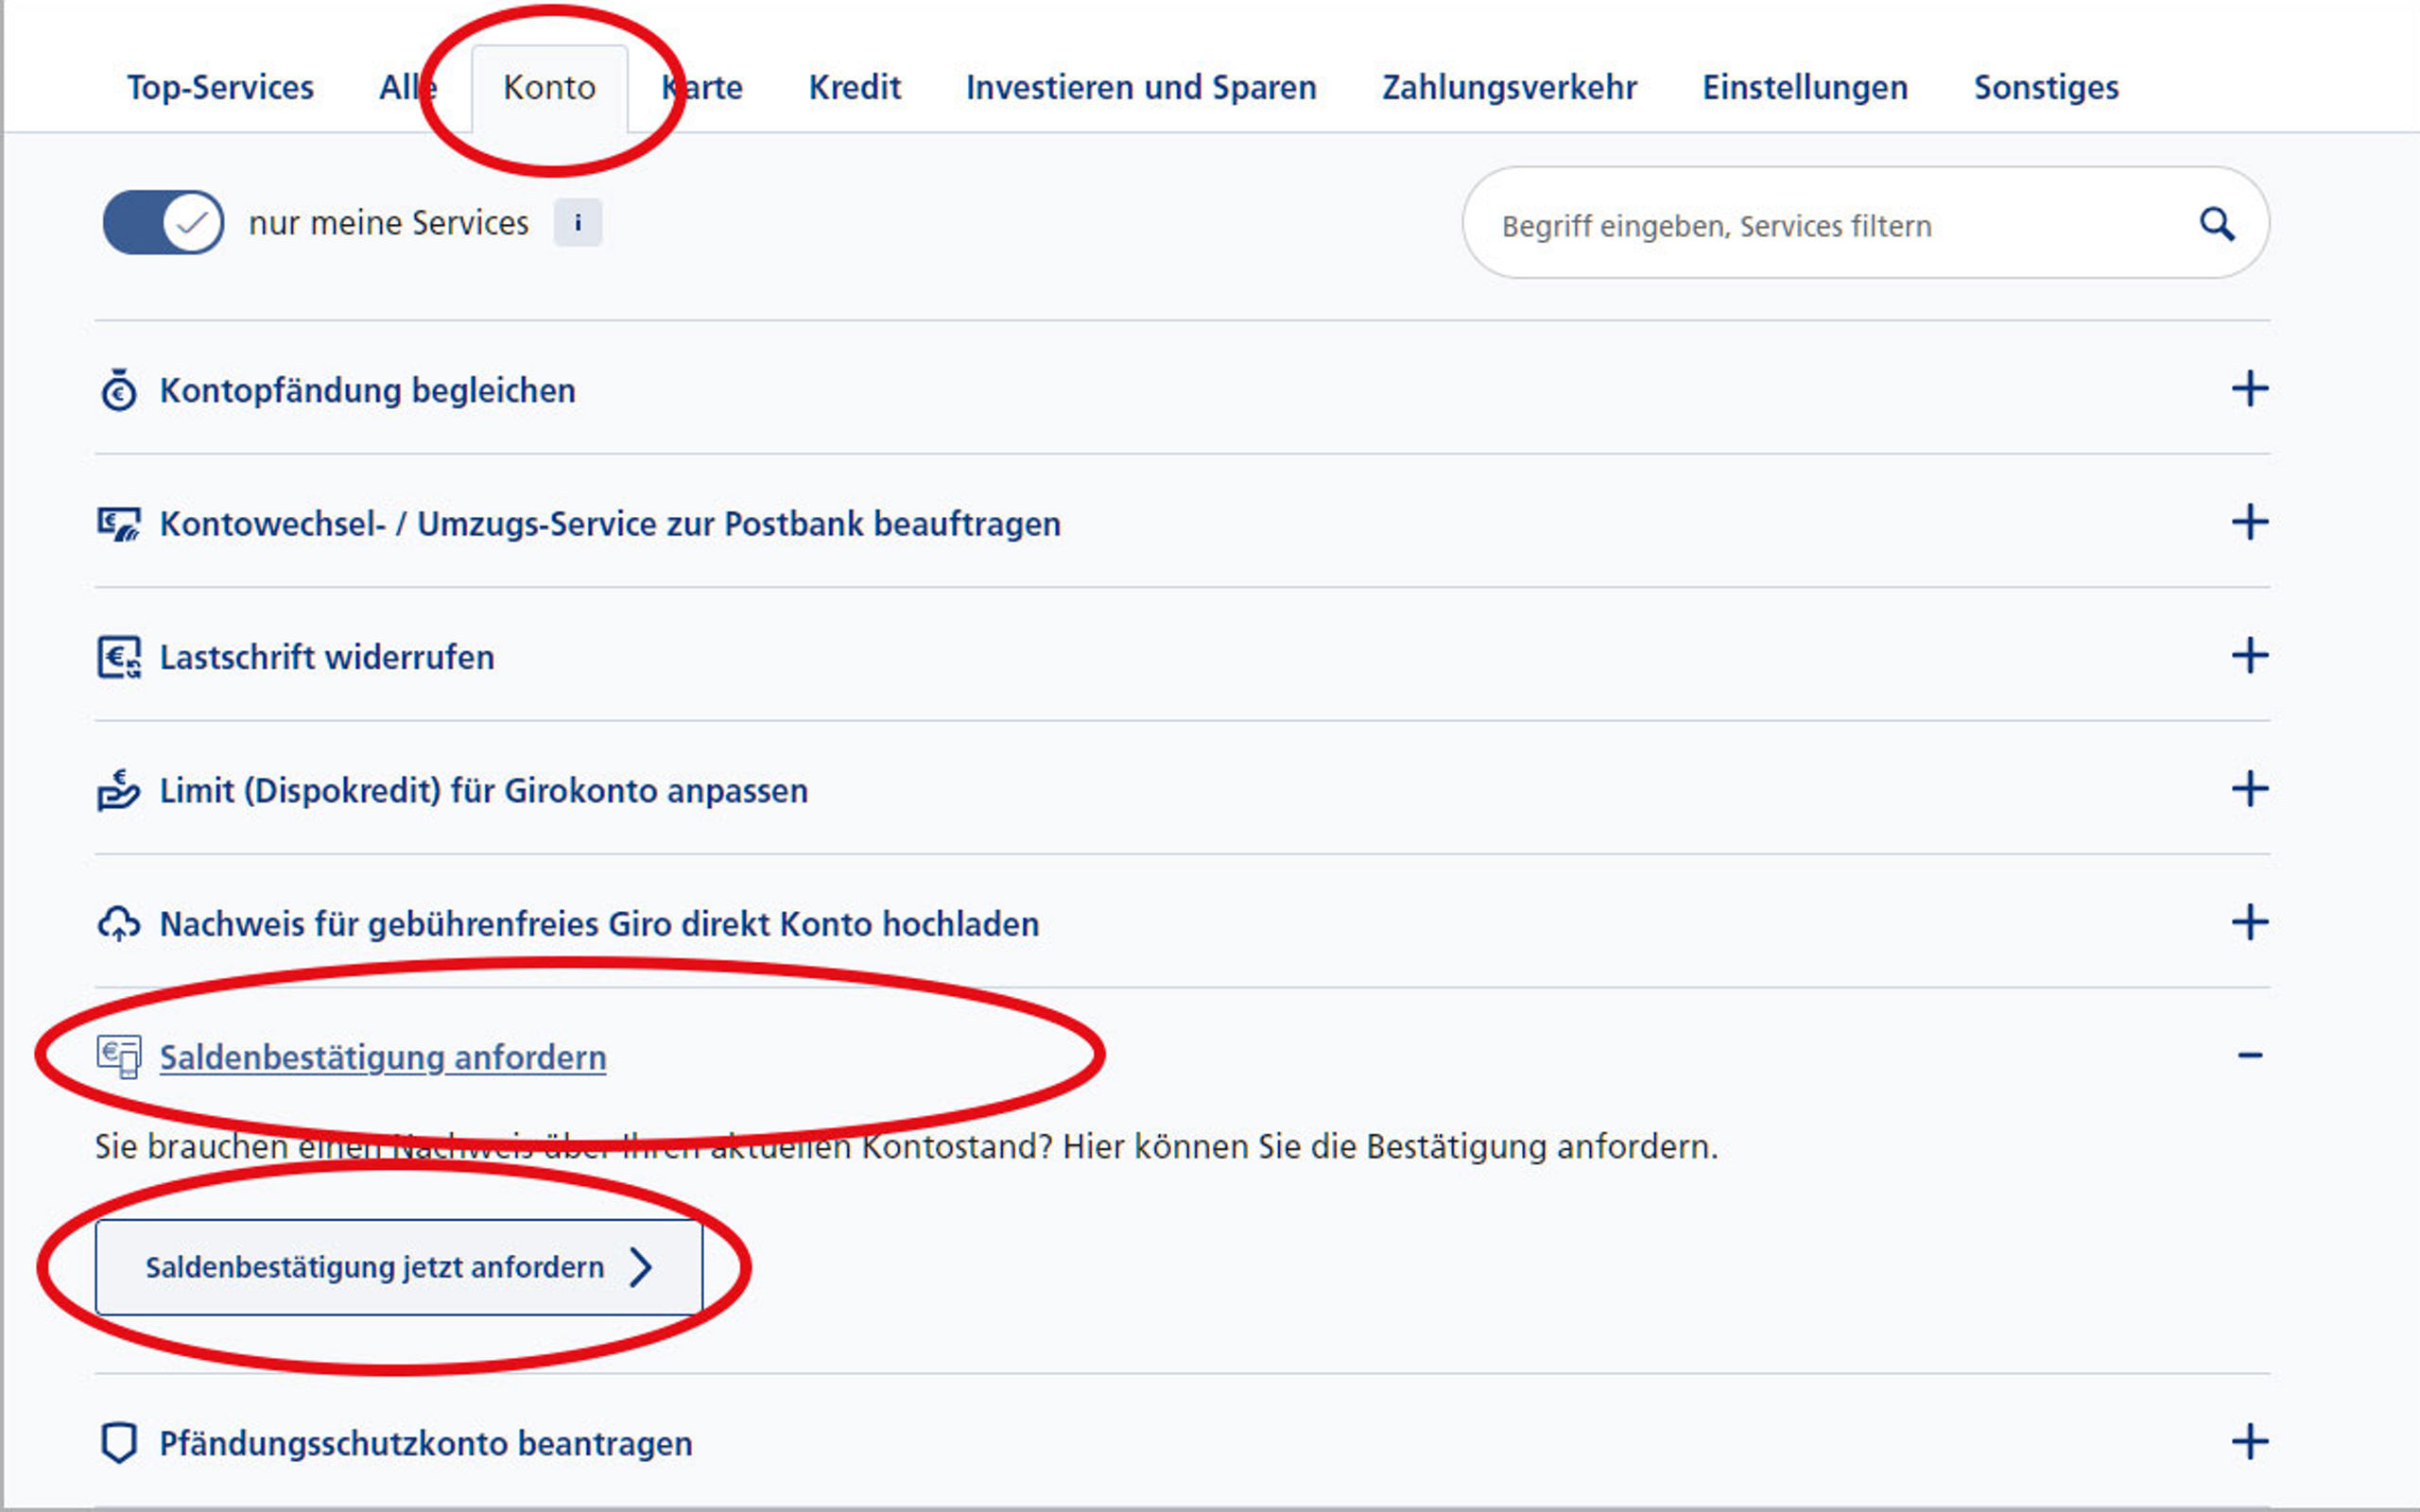This screenshot has width=2420, height=1512.
Task: Open Limit (Dispokredit) für Girokonto anpassen title
Action: tap(484, 790)
